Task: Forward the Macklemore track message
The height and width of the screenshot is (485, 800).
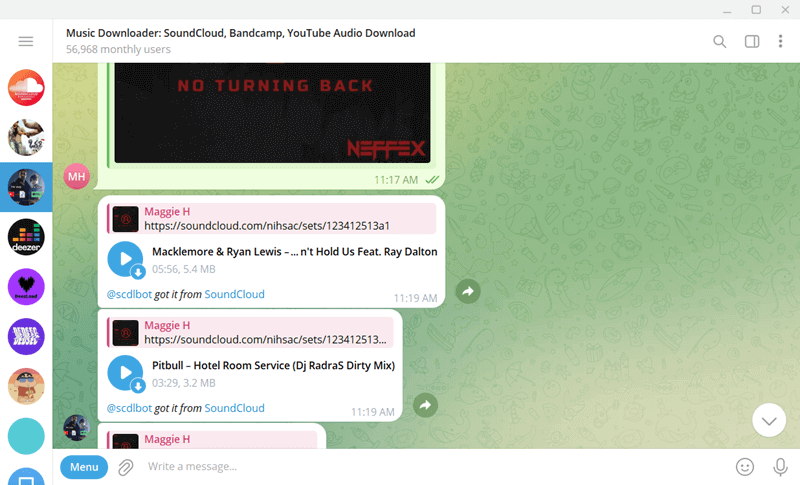Action: (468, 291)
